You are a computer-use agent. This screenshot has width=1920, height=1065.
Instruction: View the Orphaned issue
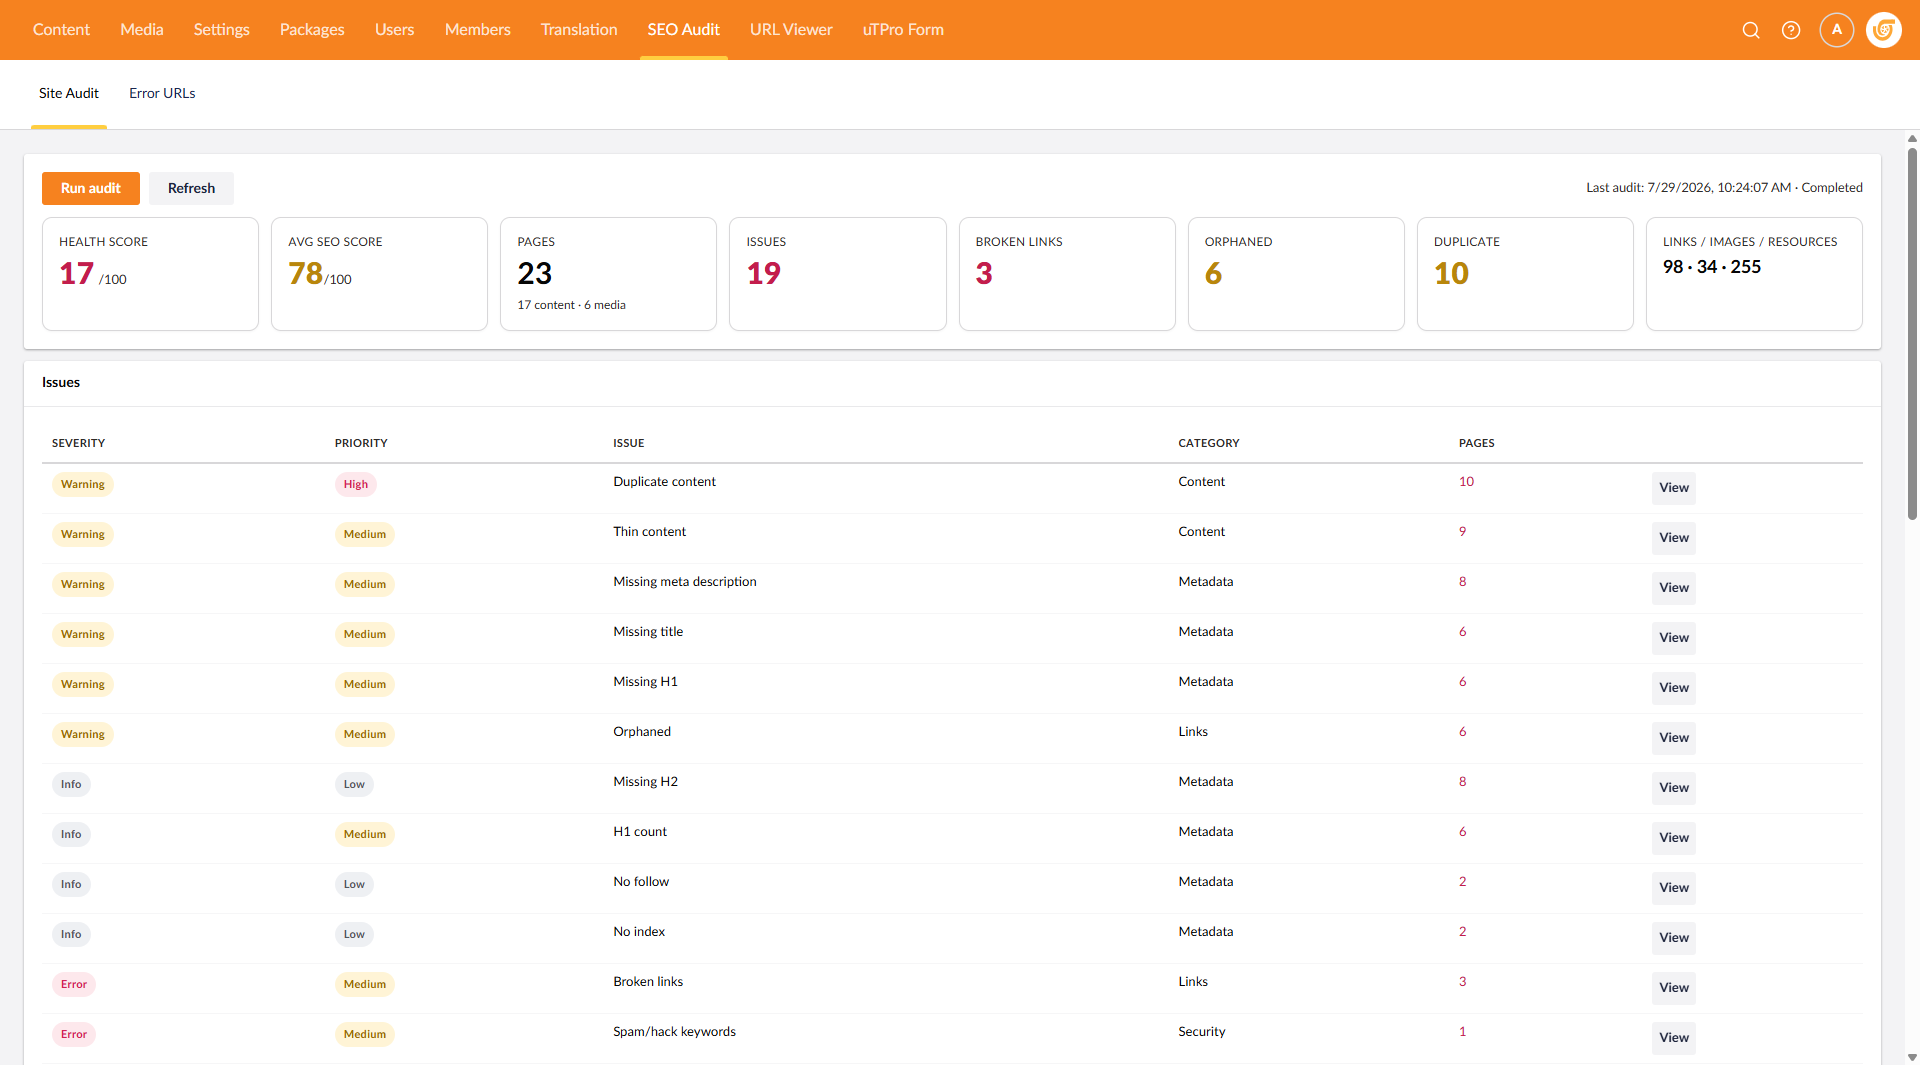1674,738
